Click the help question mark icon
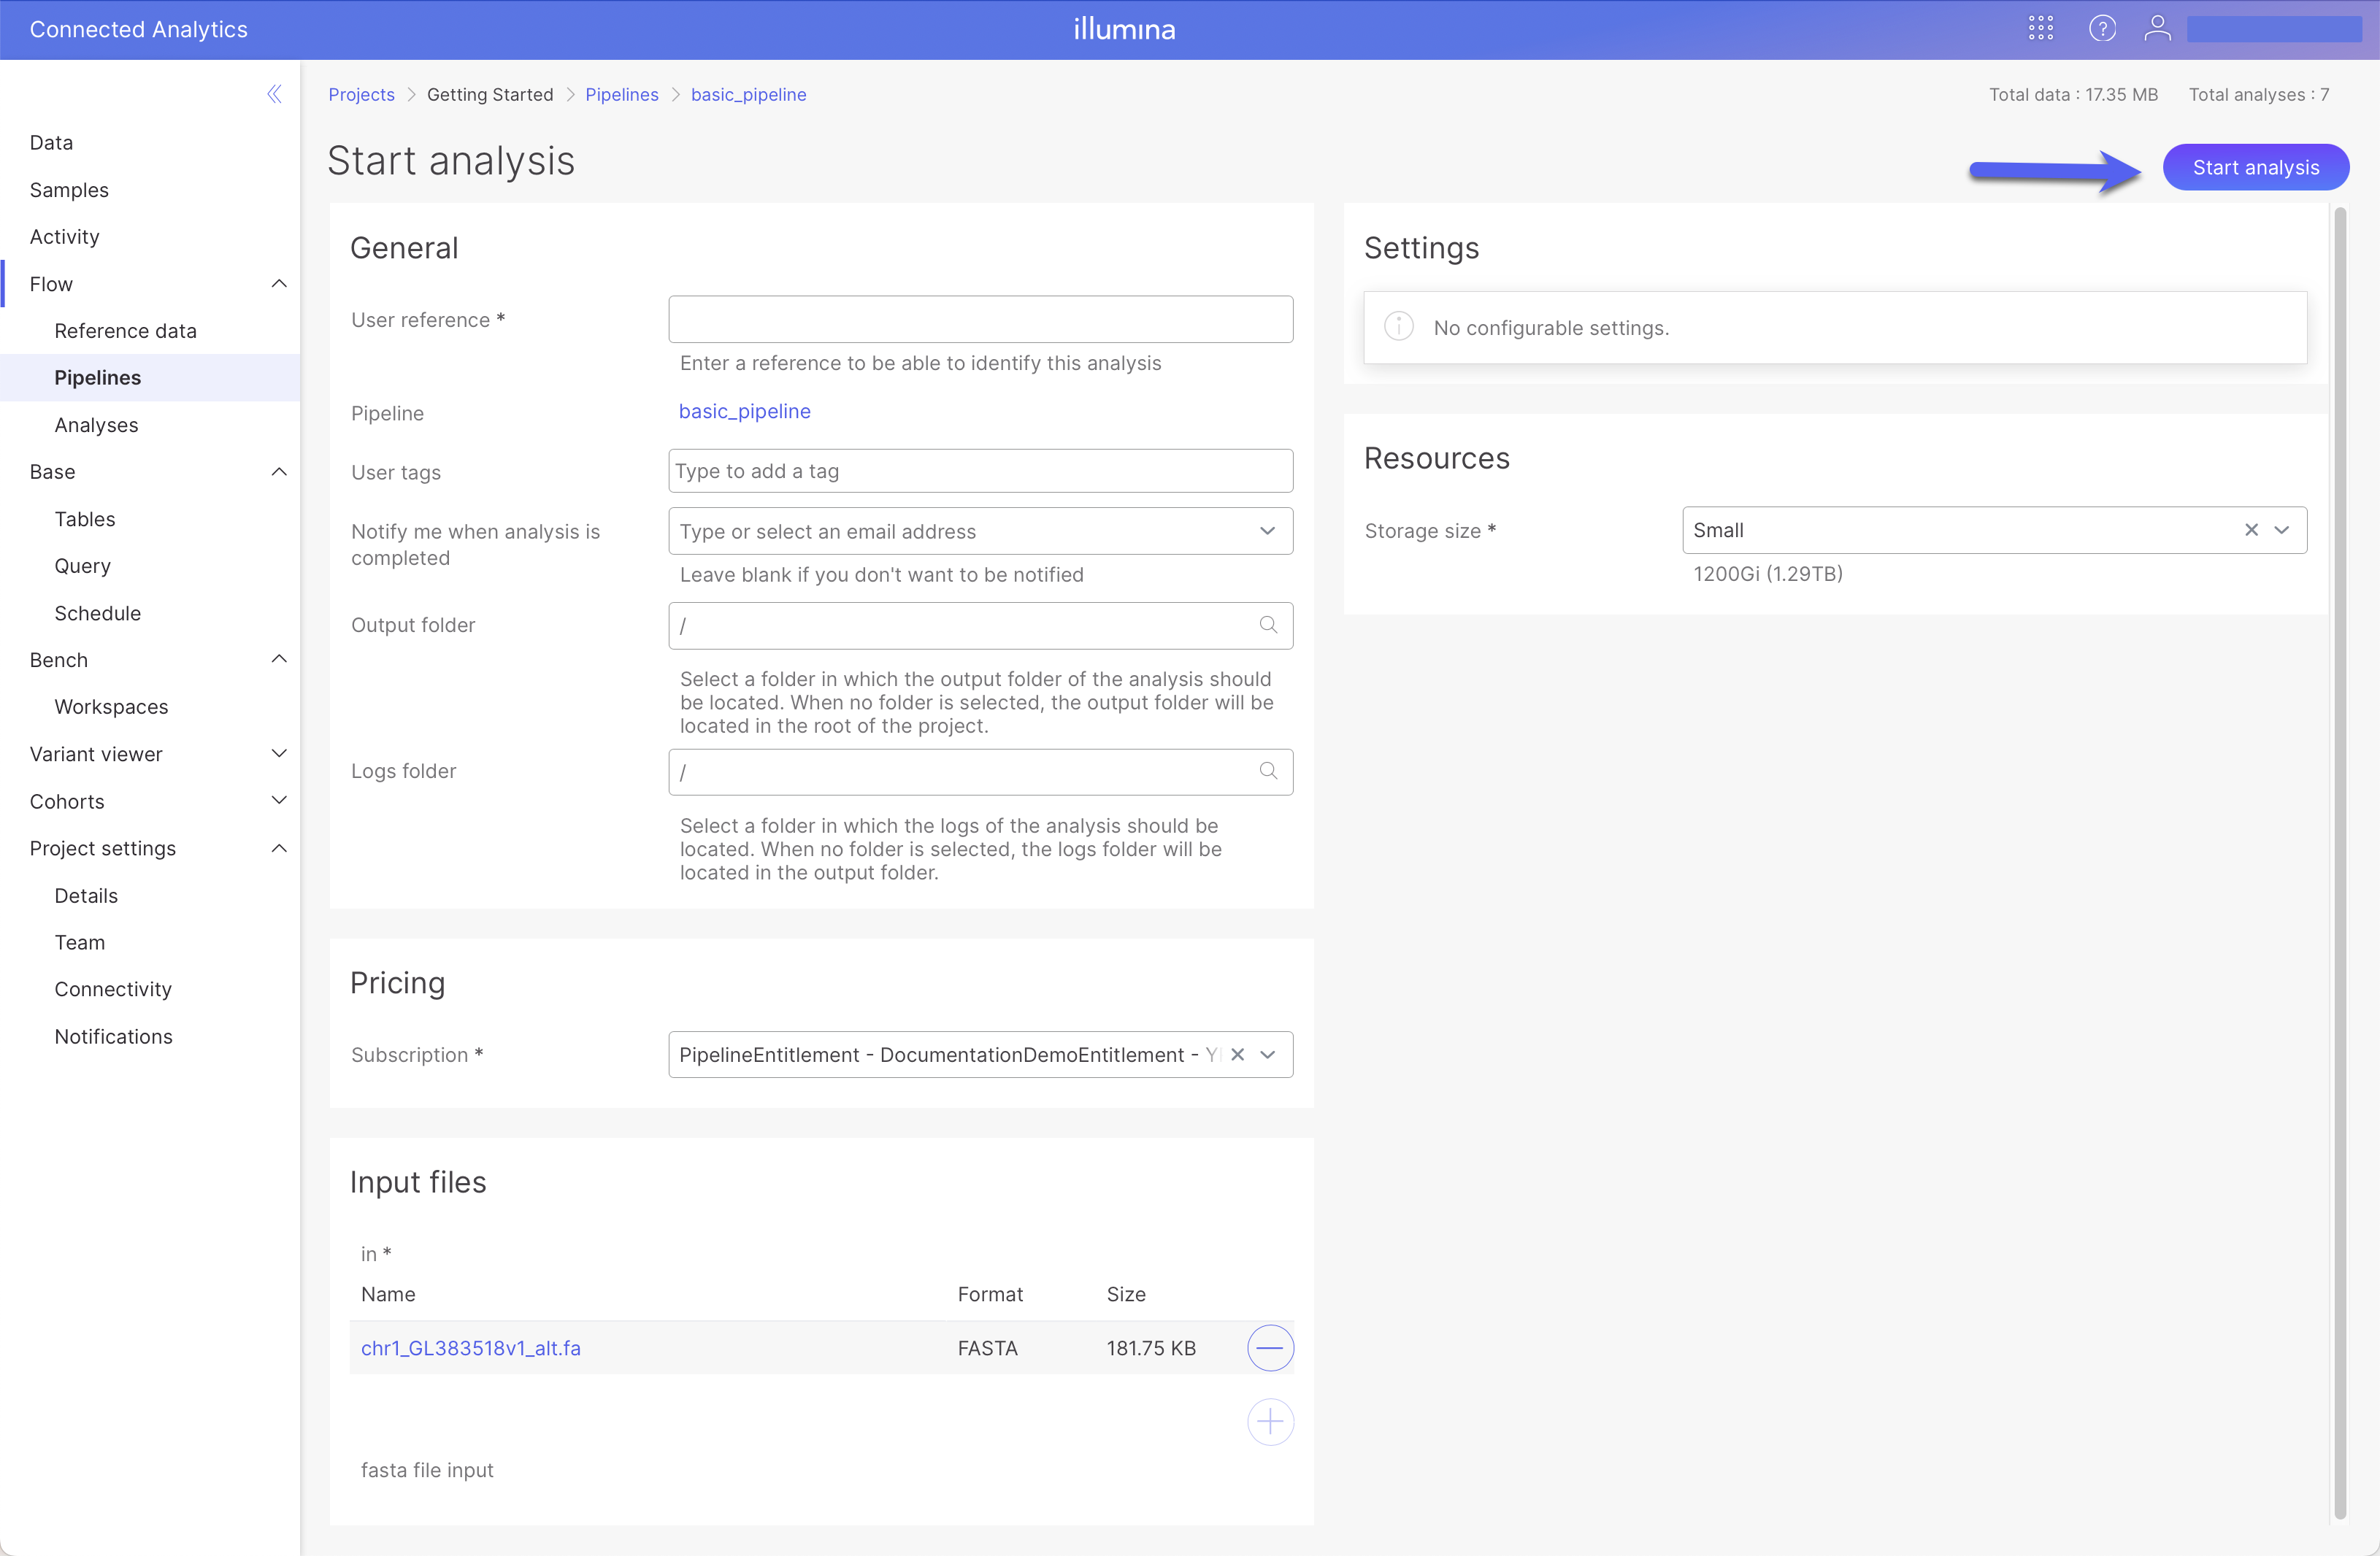Image resolution: width=2380 pixels, height=1556 pixels. tap(2101, 28)
